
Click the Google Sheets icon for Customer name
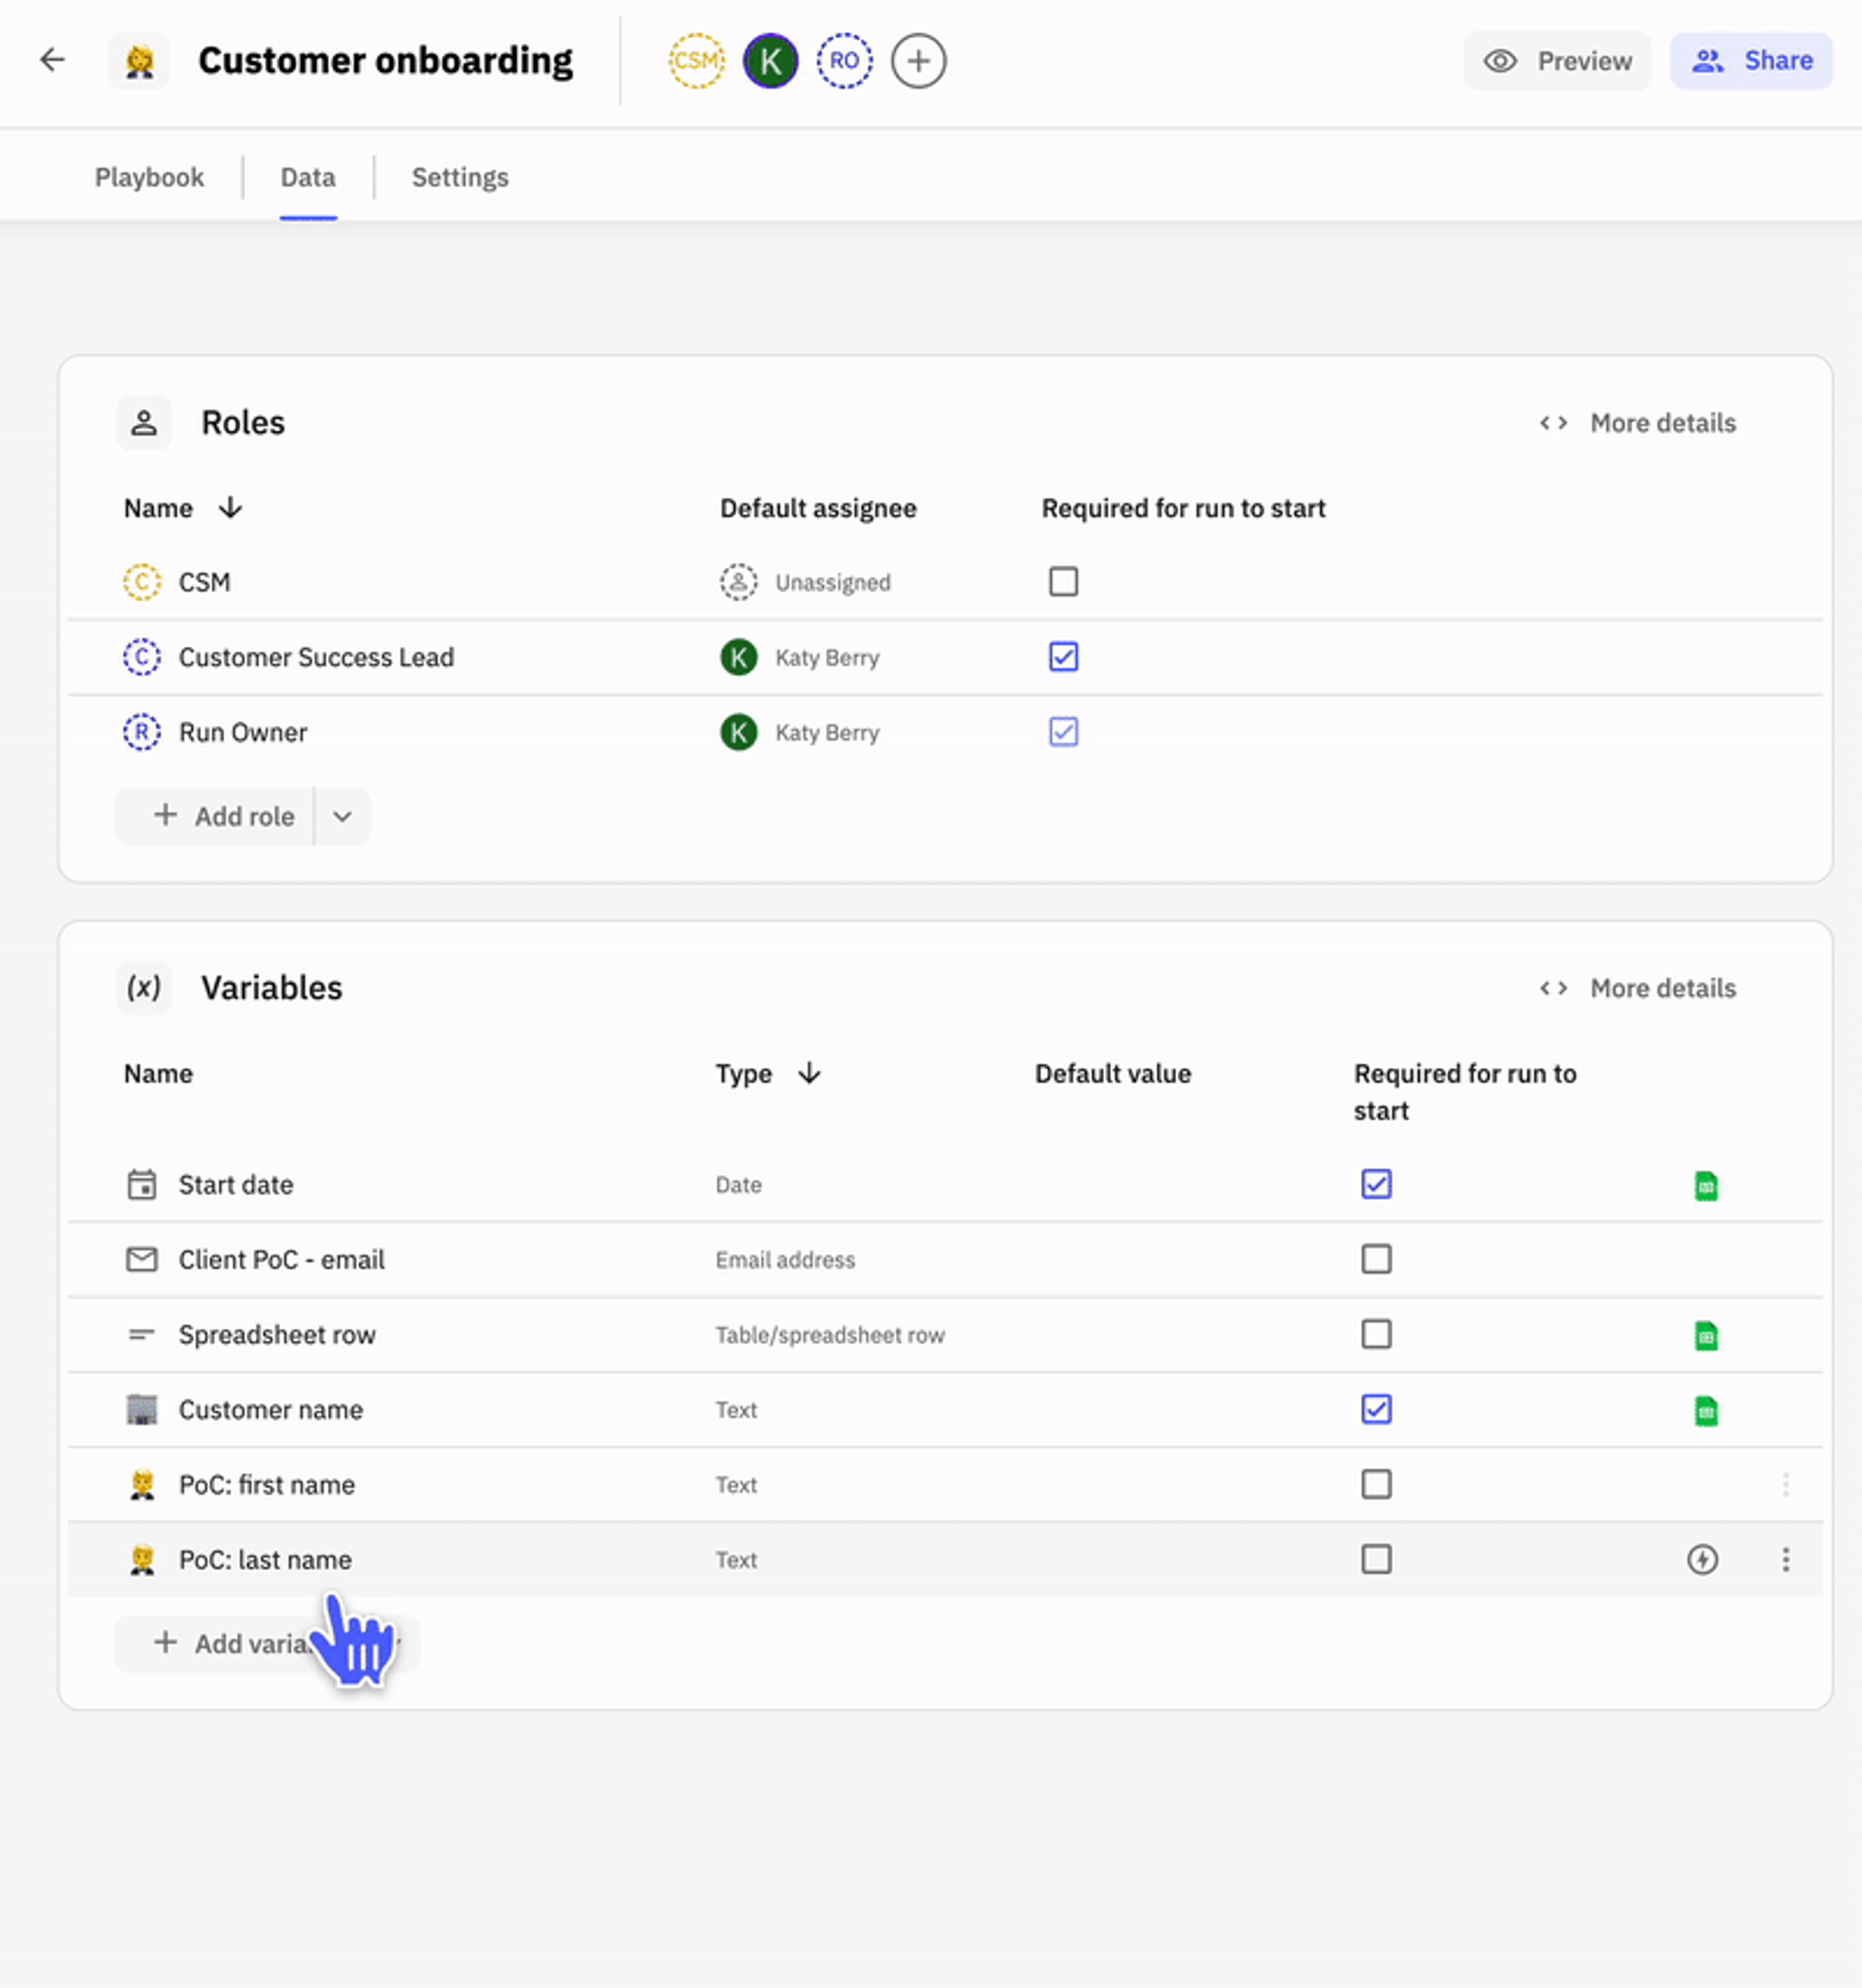click(1705, 1410)
